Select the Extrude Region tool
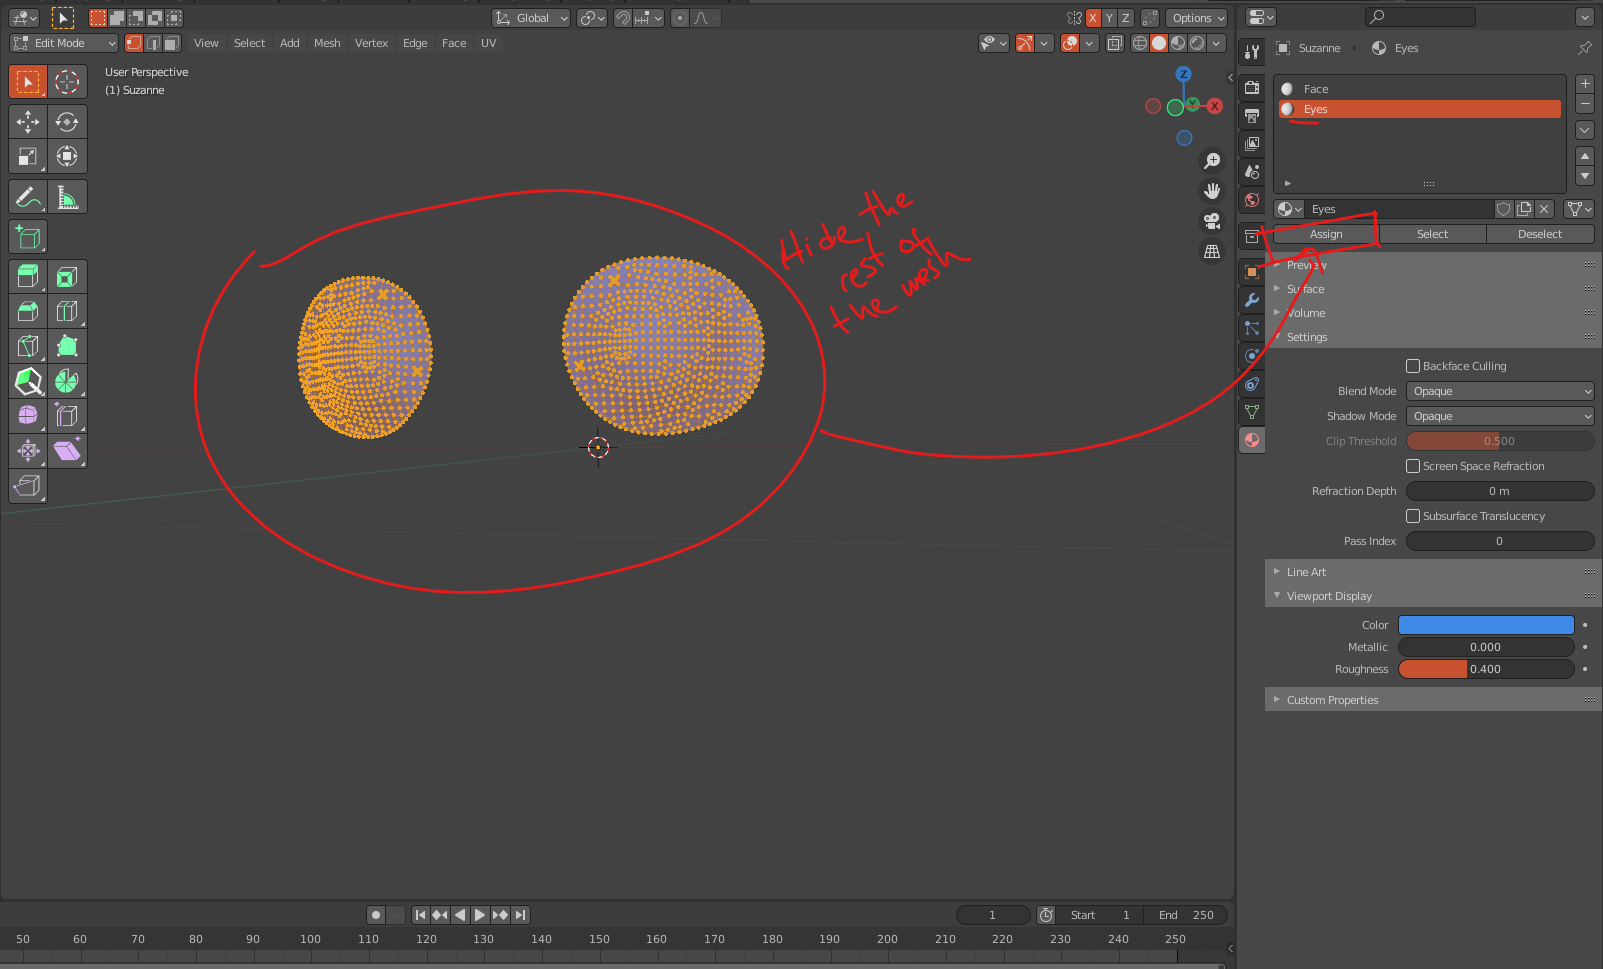Screen dimensions: 1603x969 click(x=28, y=277)
